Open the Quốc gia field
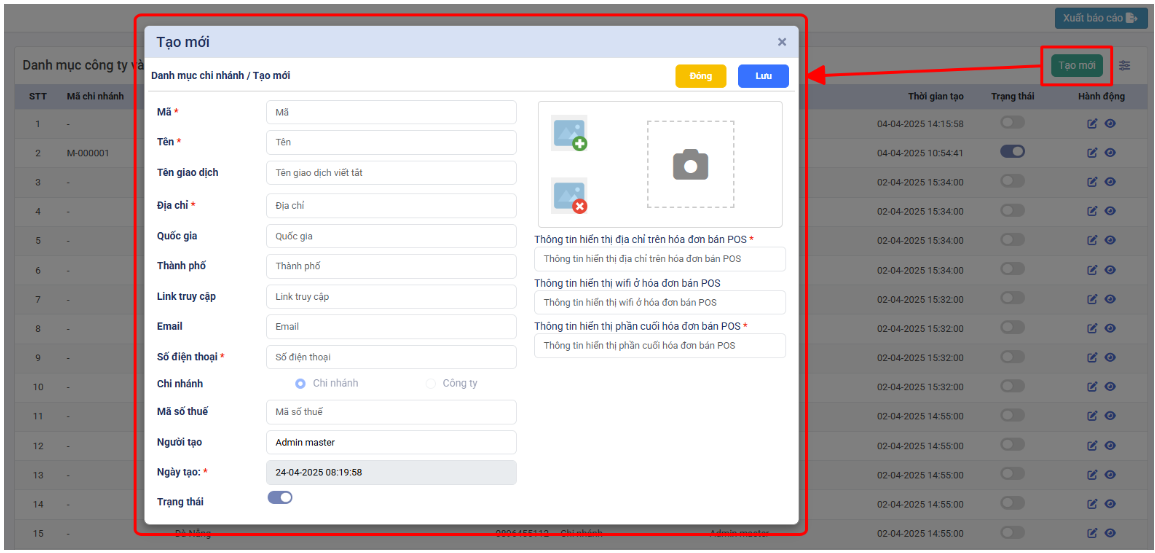The height and width of the screenshot is (553, 1155). (x=391, y=236)
